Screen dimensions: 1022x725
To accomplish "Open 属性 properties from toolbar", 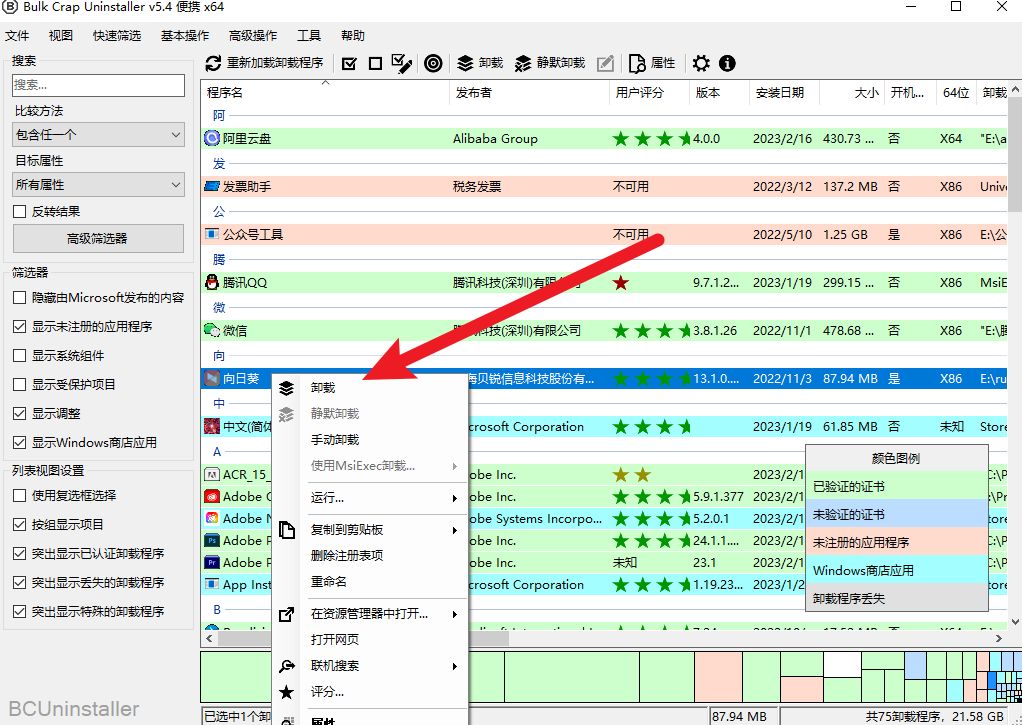I will (652, 63).
